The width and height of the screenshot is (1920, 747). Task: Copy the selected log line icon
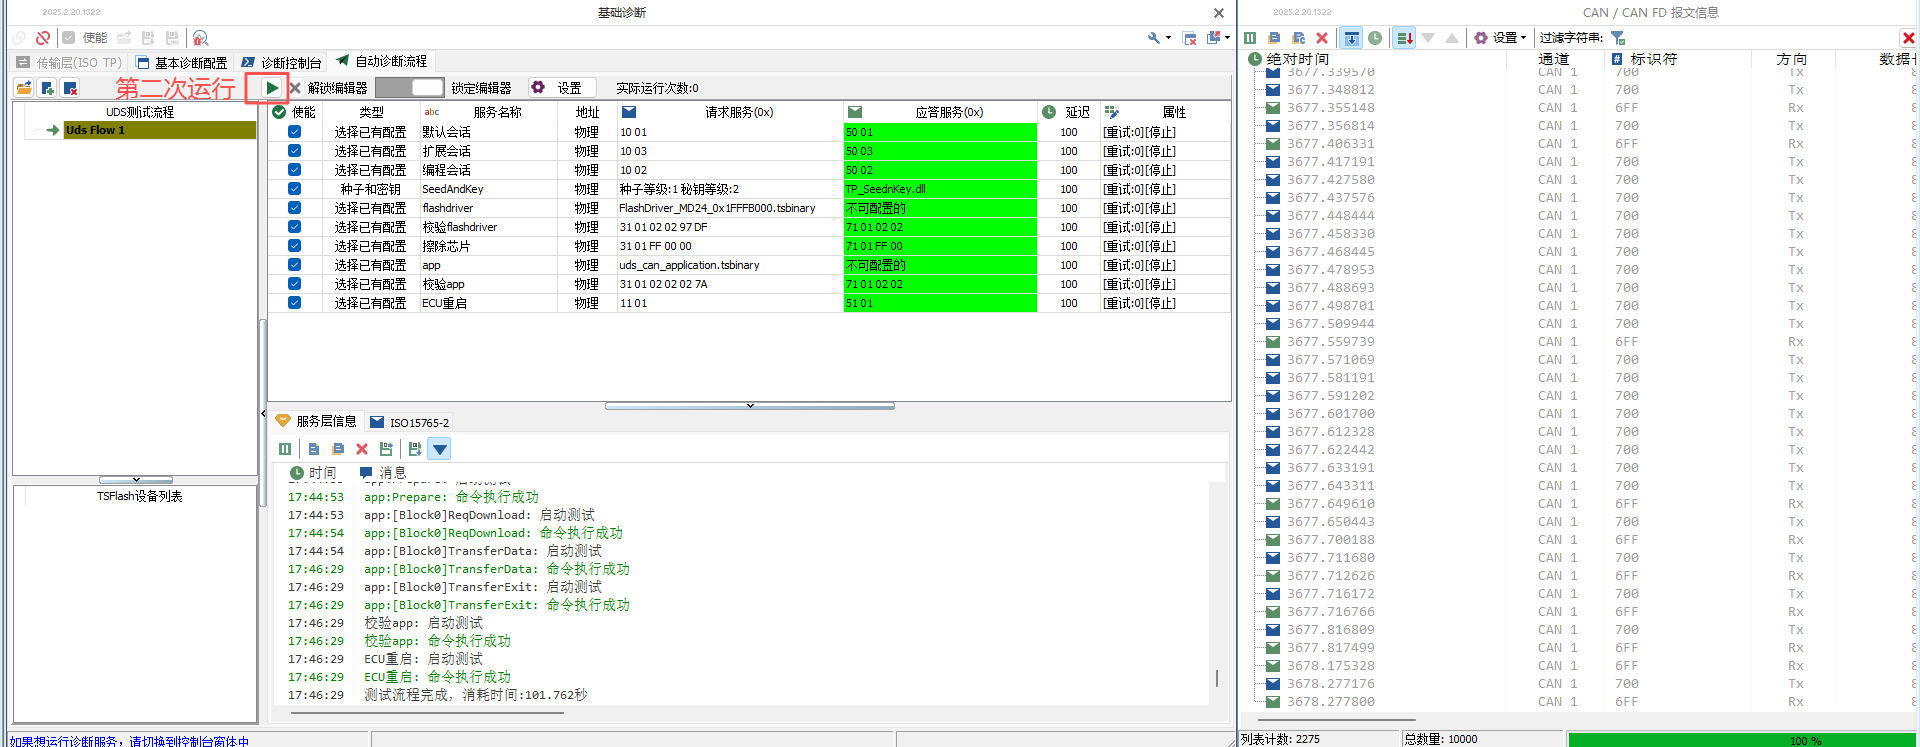point(314,449)
